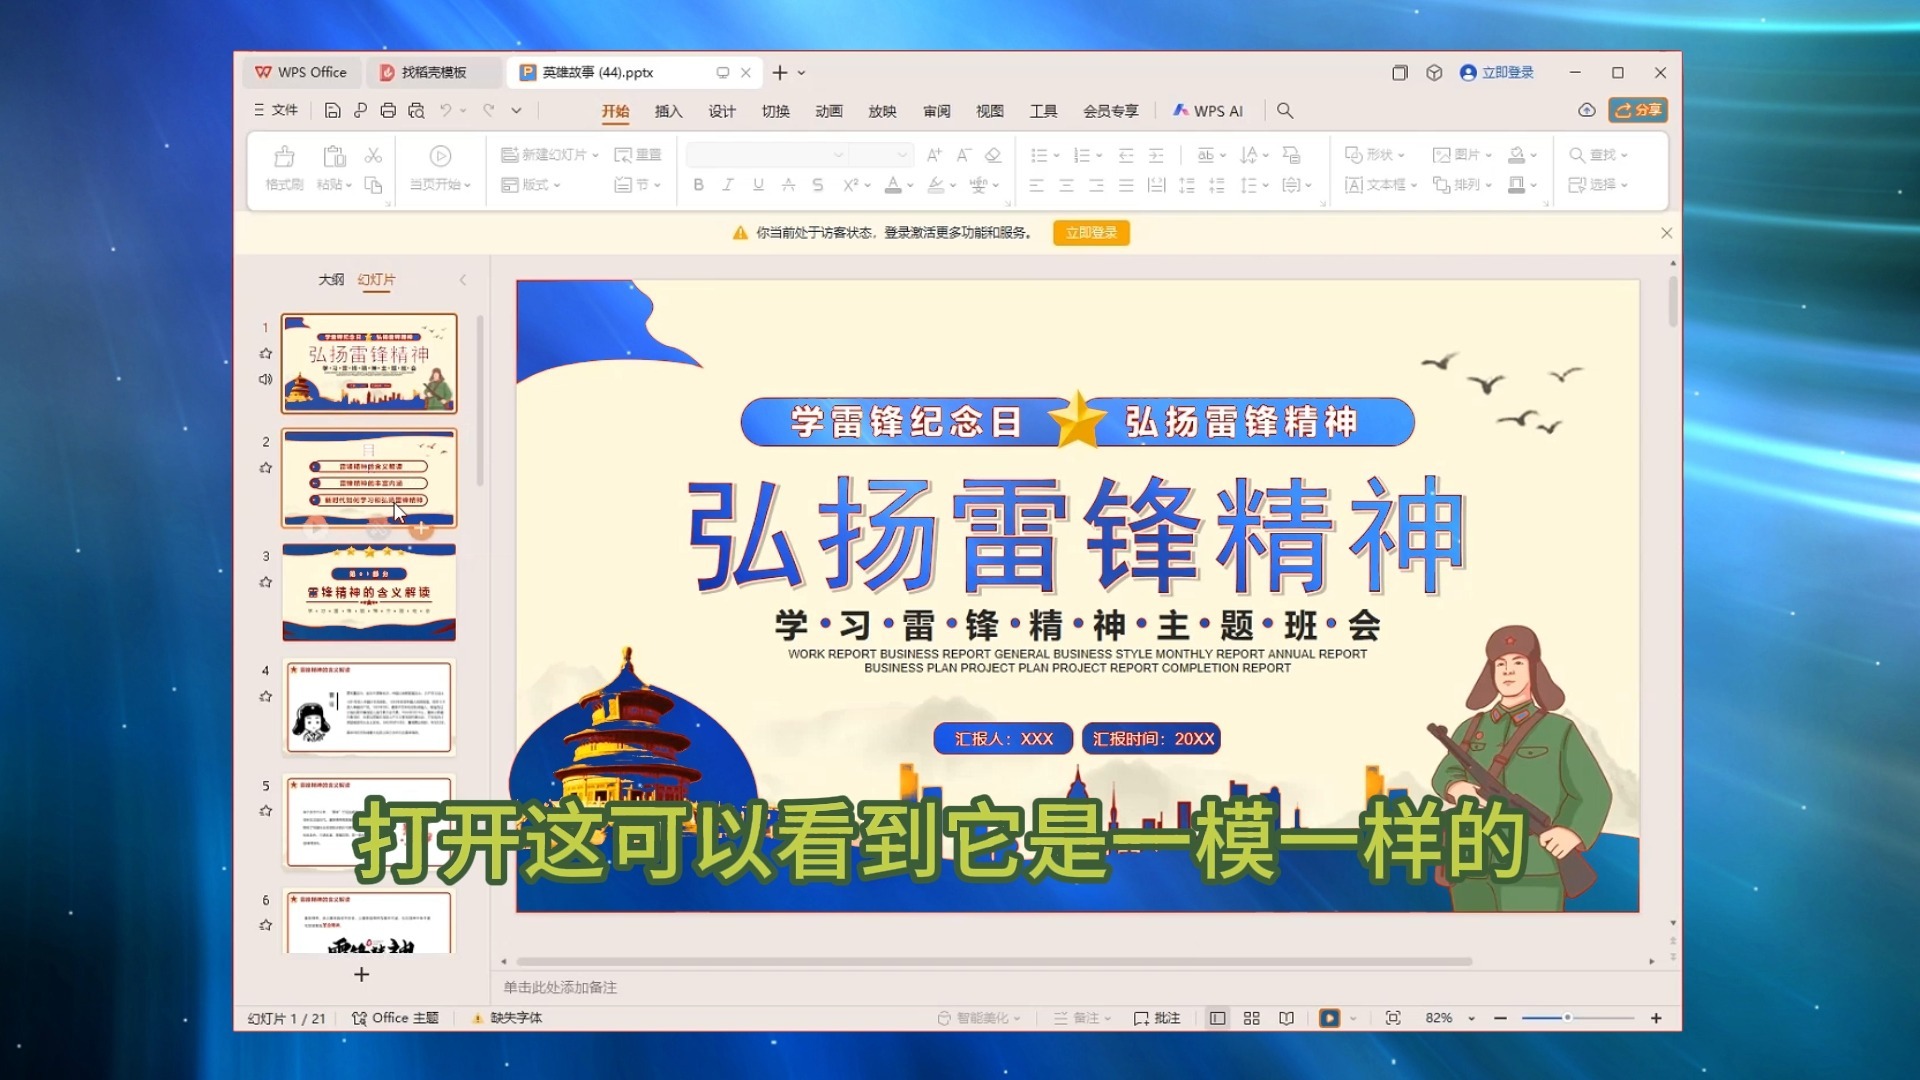Click the Copy icon below scissors
The height and width of the screenshot is (1080, 1920).
[x=373, y=185]
